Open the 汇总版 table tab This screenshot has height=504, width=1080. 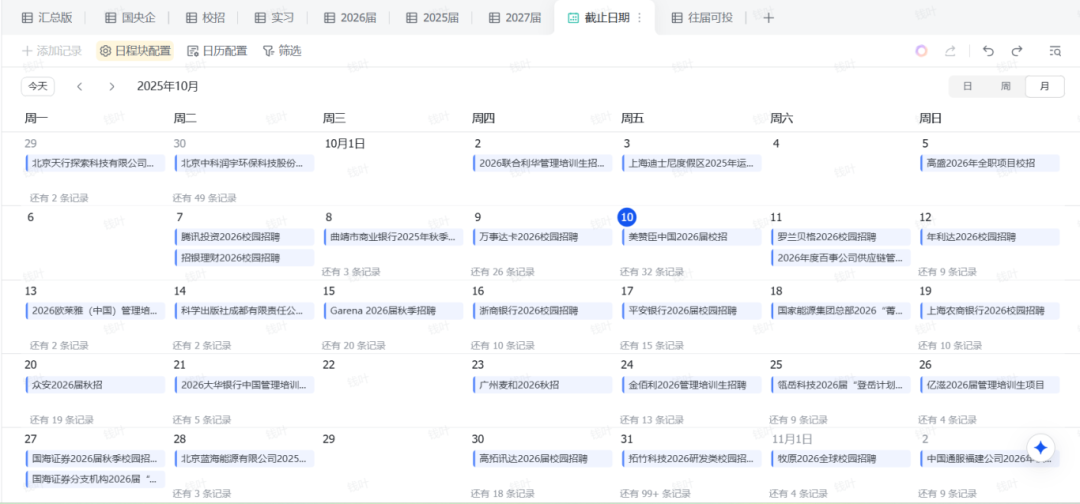point(47,18)
